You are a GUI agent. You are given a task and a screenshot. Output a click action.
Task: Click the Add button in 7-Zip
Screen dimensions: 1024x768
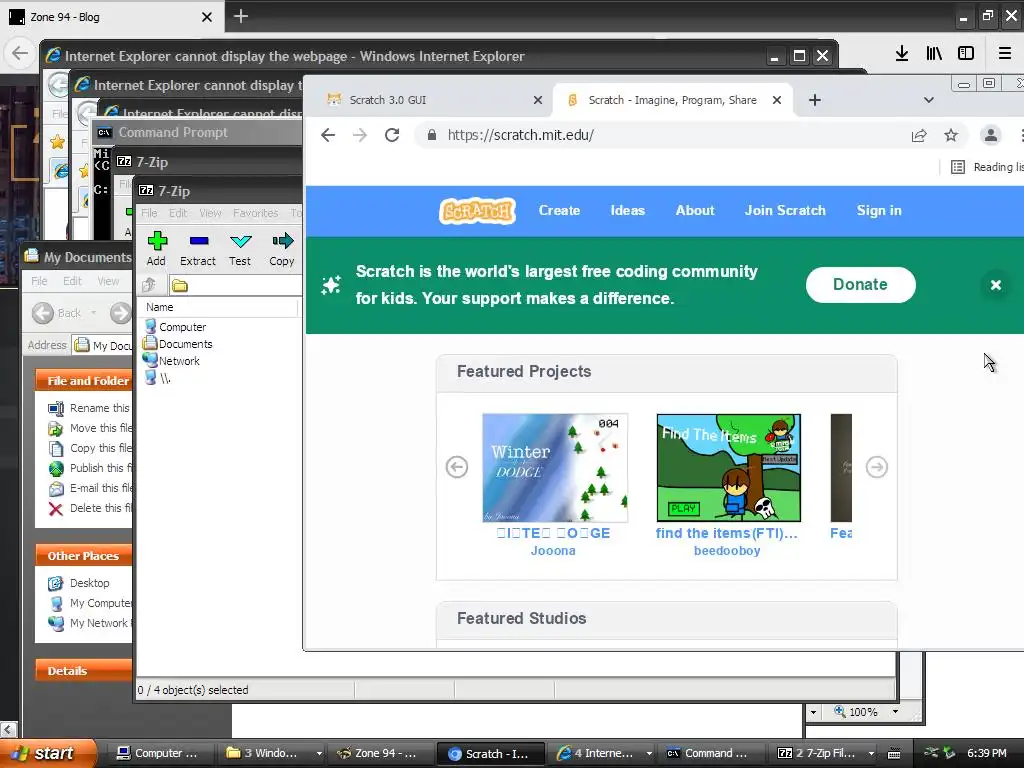click(x=156, y=249)
